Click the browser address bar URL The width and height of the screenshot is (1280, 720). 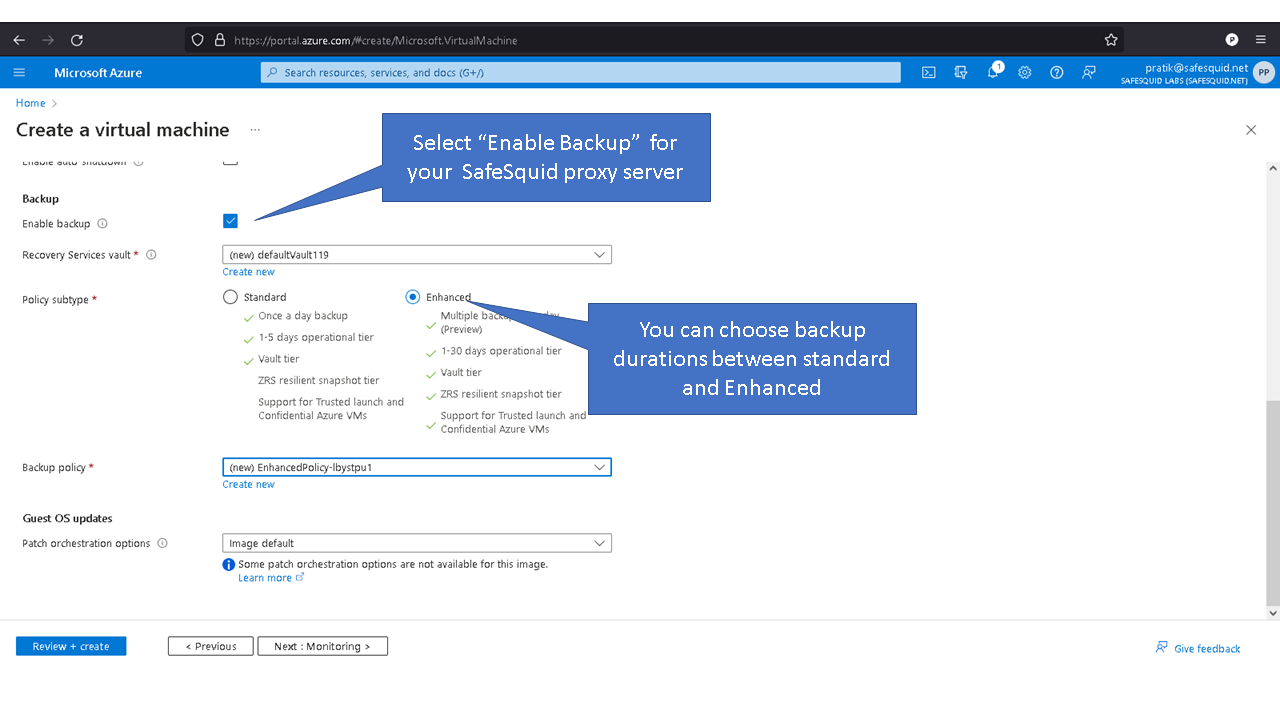[376, 40]
